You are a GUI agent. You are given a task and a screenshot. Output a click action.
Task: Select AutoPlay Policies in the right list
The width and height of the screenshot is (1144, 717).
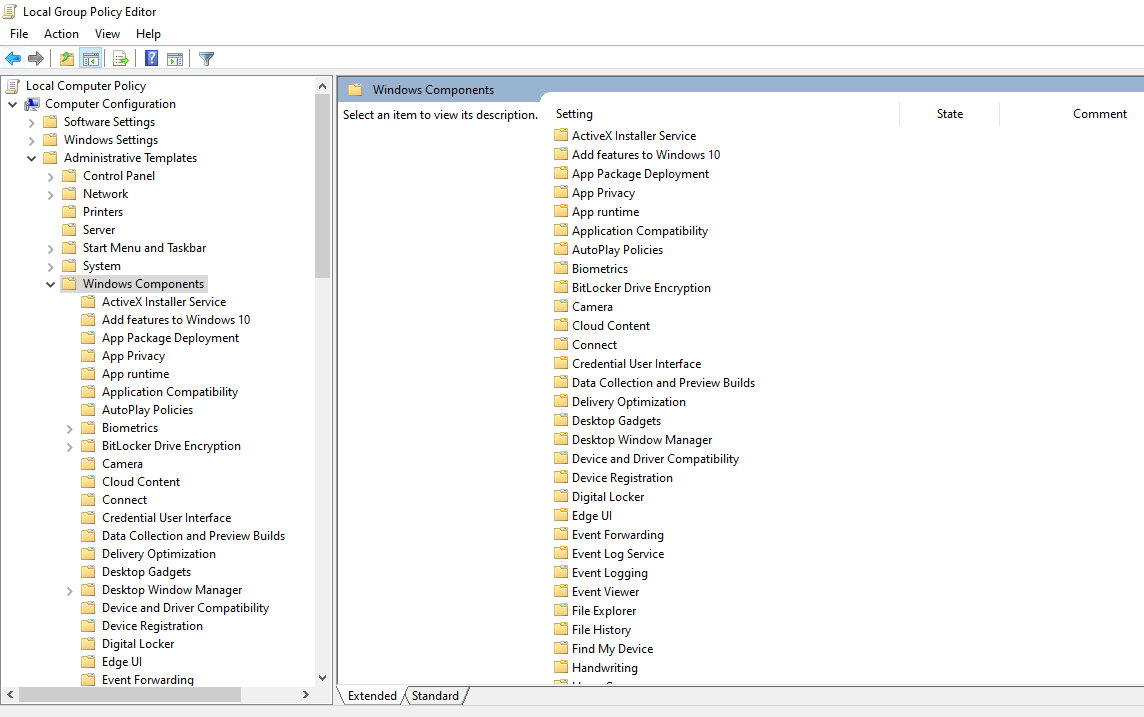pyautogui.click(x=617, y=249)
